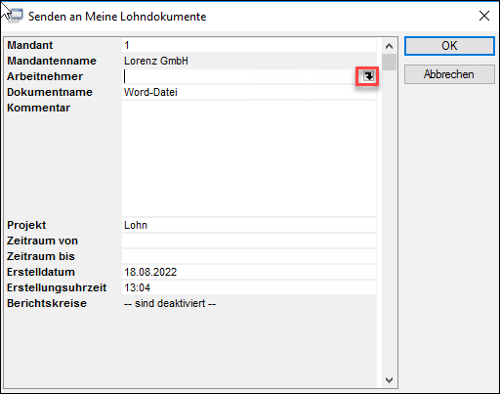Screen dimensions: 500x394
Task: Click the Erstelldatum field 18.08.2022
Action: click(x=249, y=272)
